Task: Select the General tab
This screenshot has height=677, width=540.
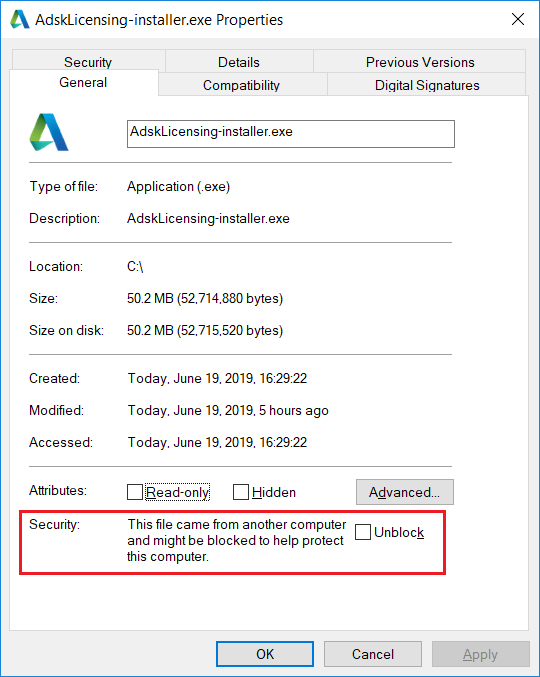Action: [x=83, y=82]
